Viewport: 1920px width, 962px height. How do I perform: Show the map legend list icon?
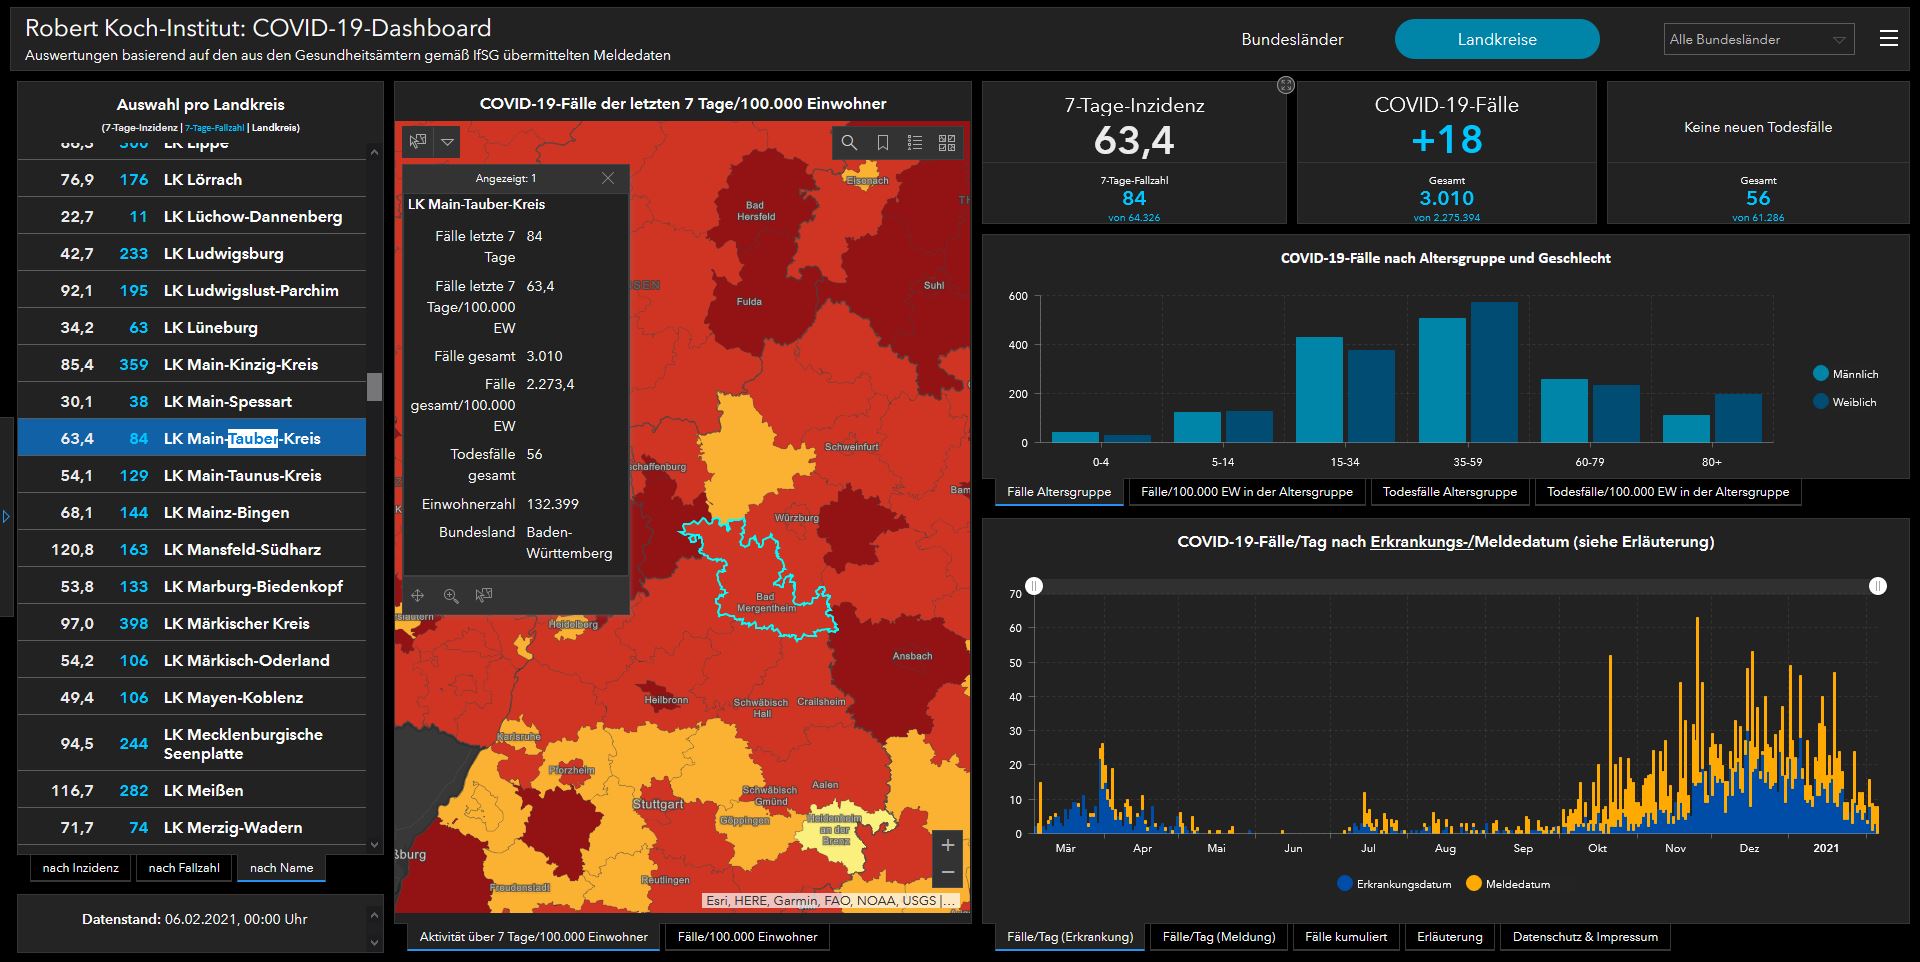(x=914, y=143)
